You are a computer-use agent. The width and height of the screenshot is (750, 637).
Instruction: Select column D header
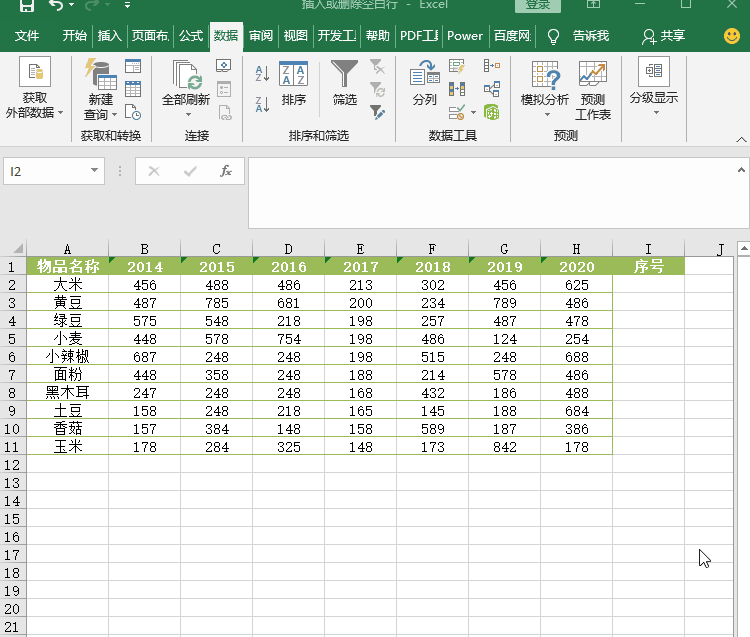[x=288, y=249]
